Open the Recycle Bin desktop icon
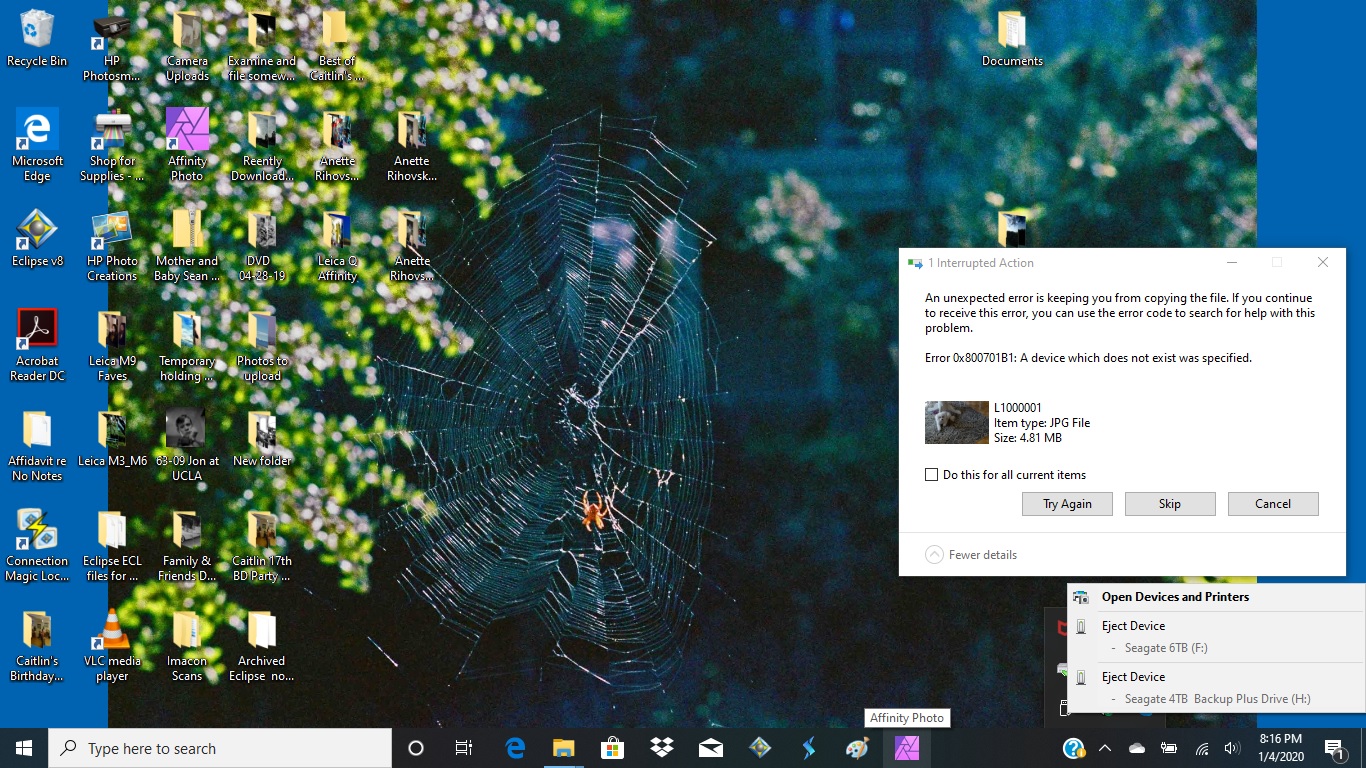The width and height of the screenshot is (1366, 768). tap(37, 40)
